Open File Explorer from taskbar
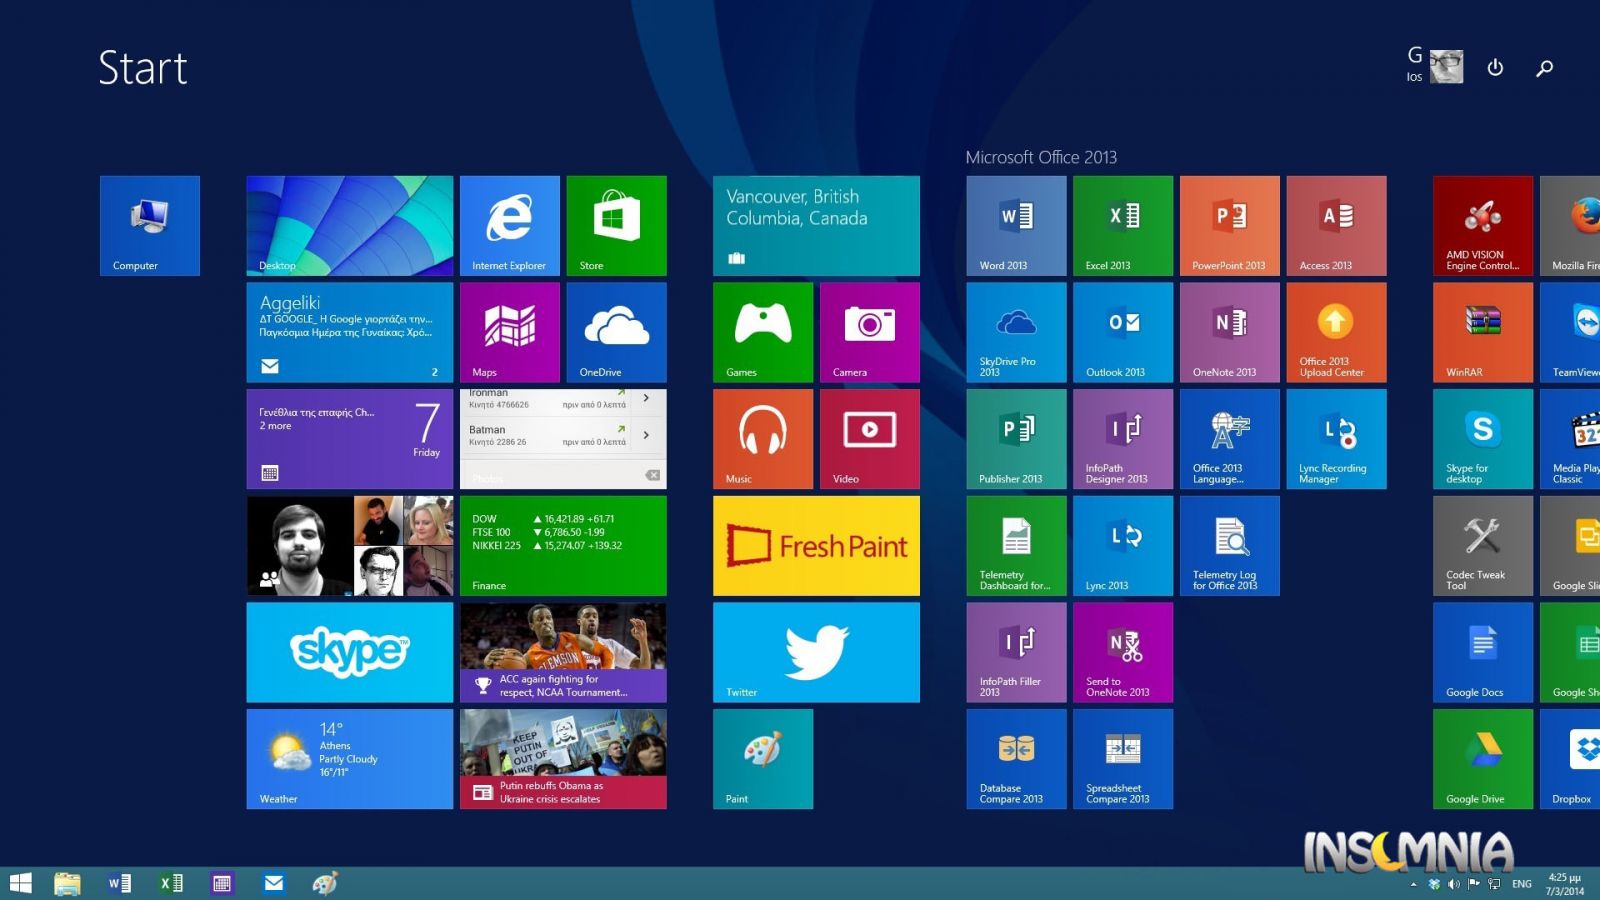This screenshot has width=1600, height=900. click(67, 883)
